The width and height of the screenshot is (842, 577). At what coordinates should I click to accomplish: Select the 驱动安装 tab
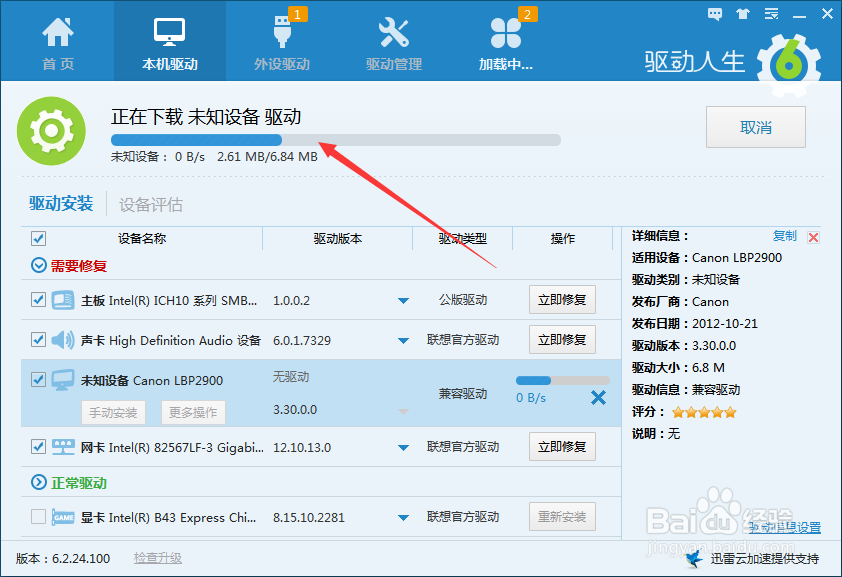(x=61, y=204)
